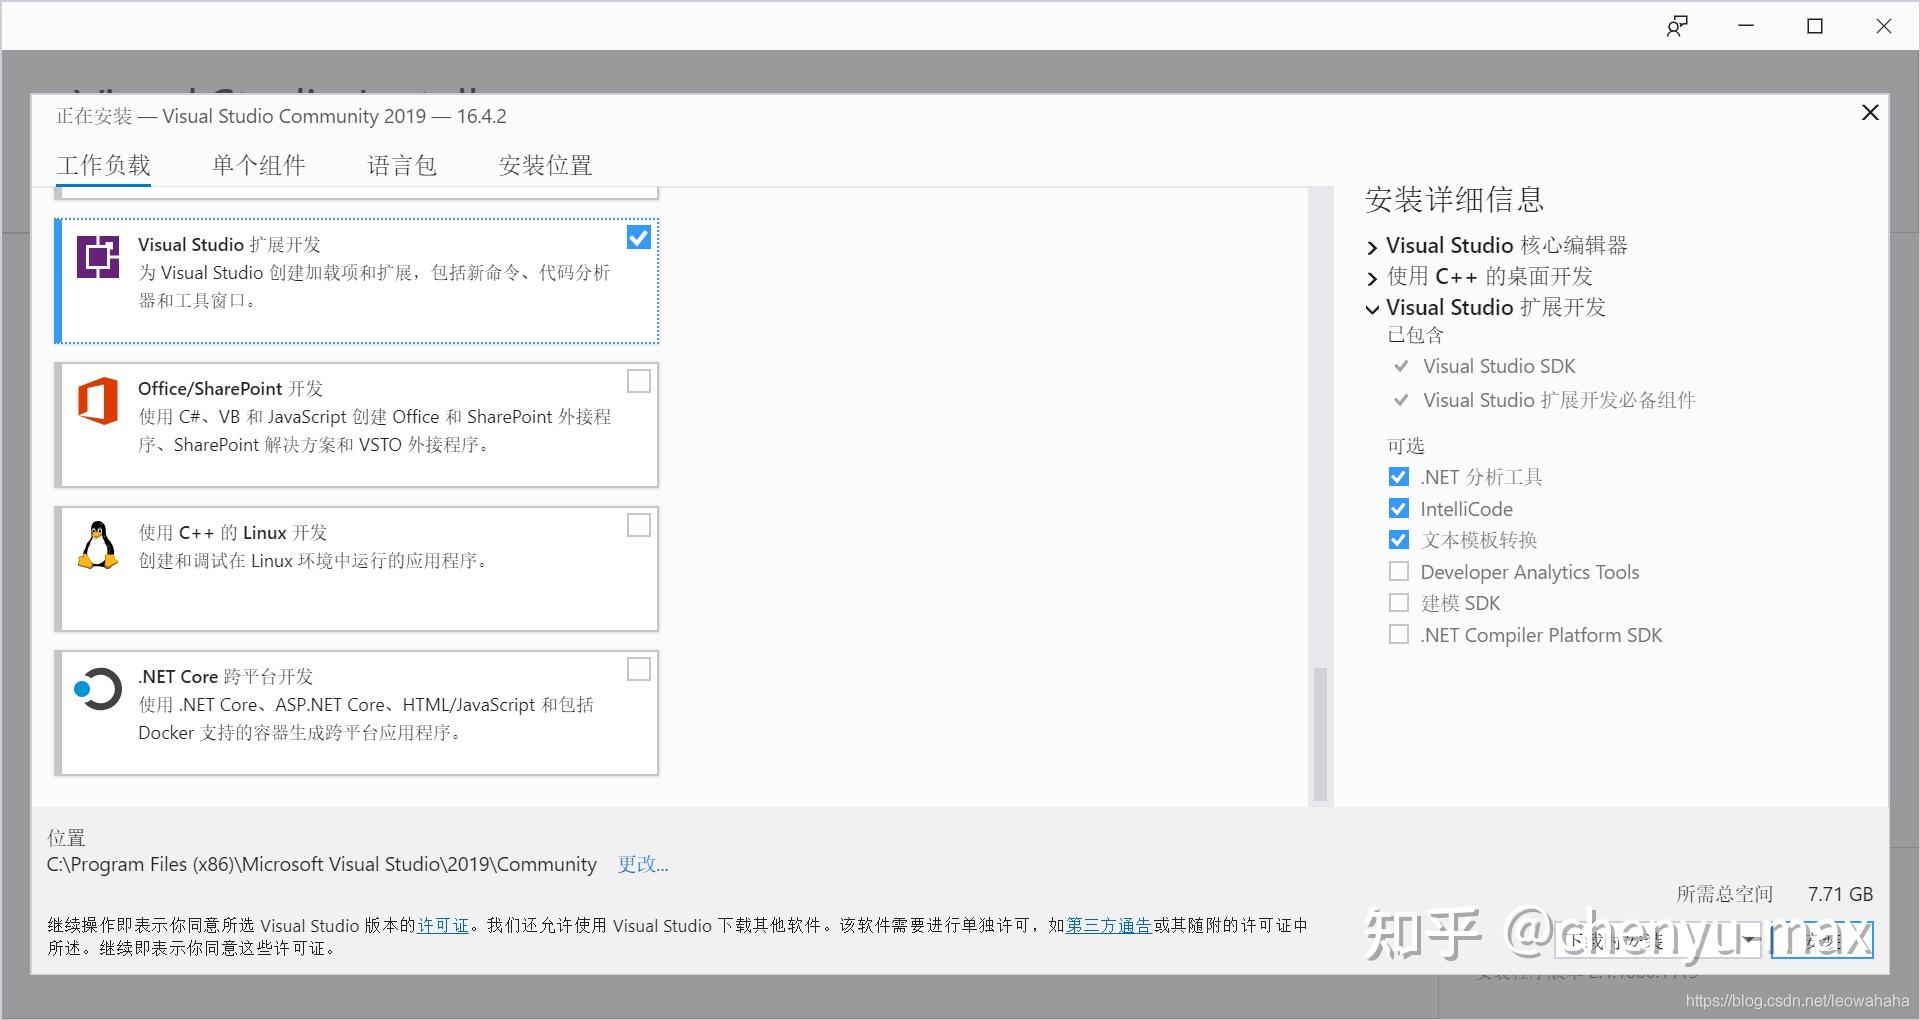Viewport: 1920px width, 1020px height.
Task: Click the 已包含 section label
Action: coord(1415,335)
